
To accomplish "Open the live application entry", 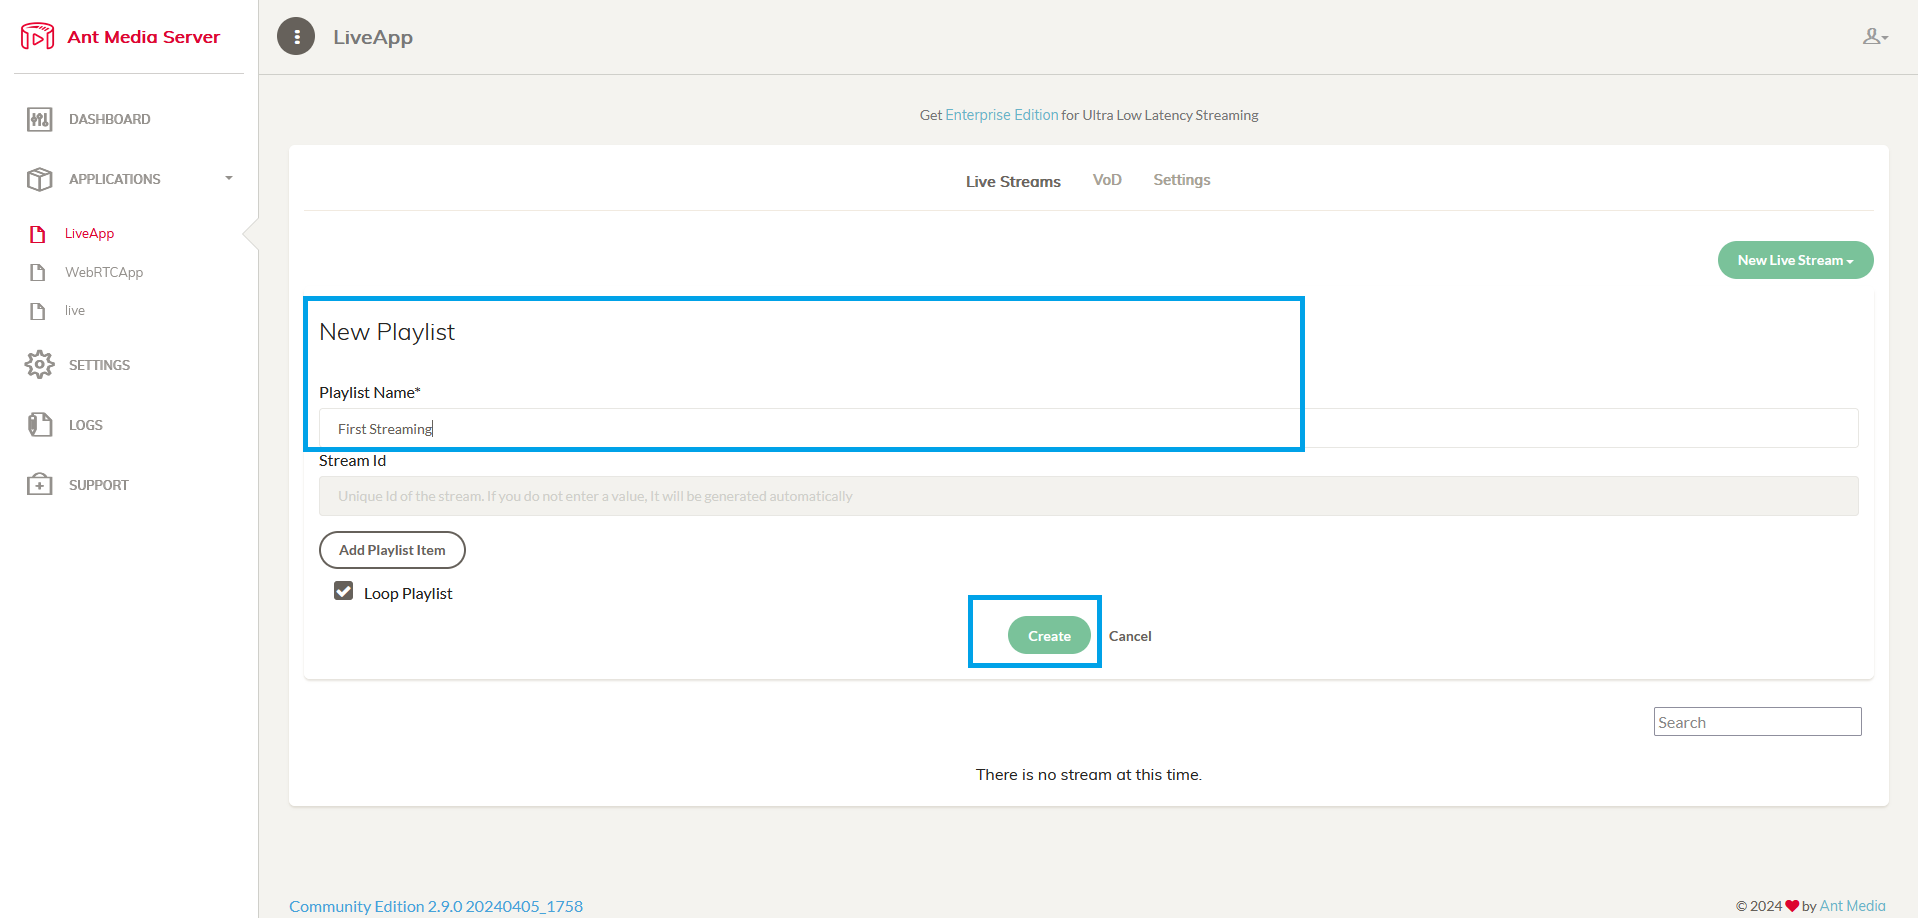I will (x=75, y=311).
